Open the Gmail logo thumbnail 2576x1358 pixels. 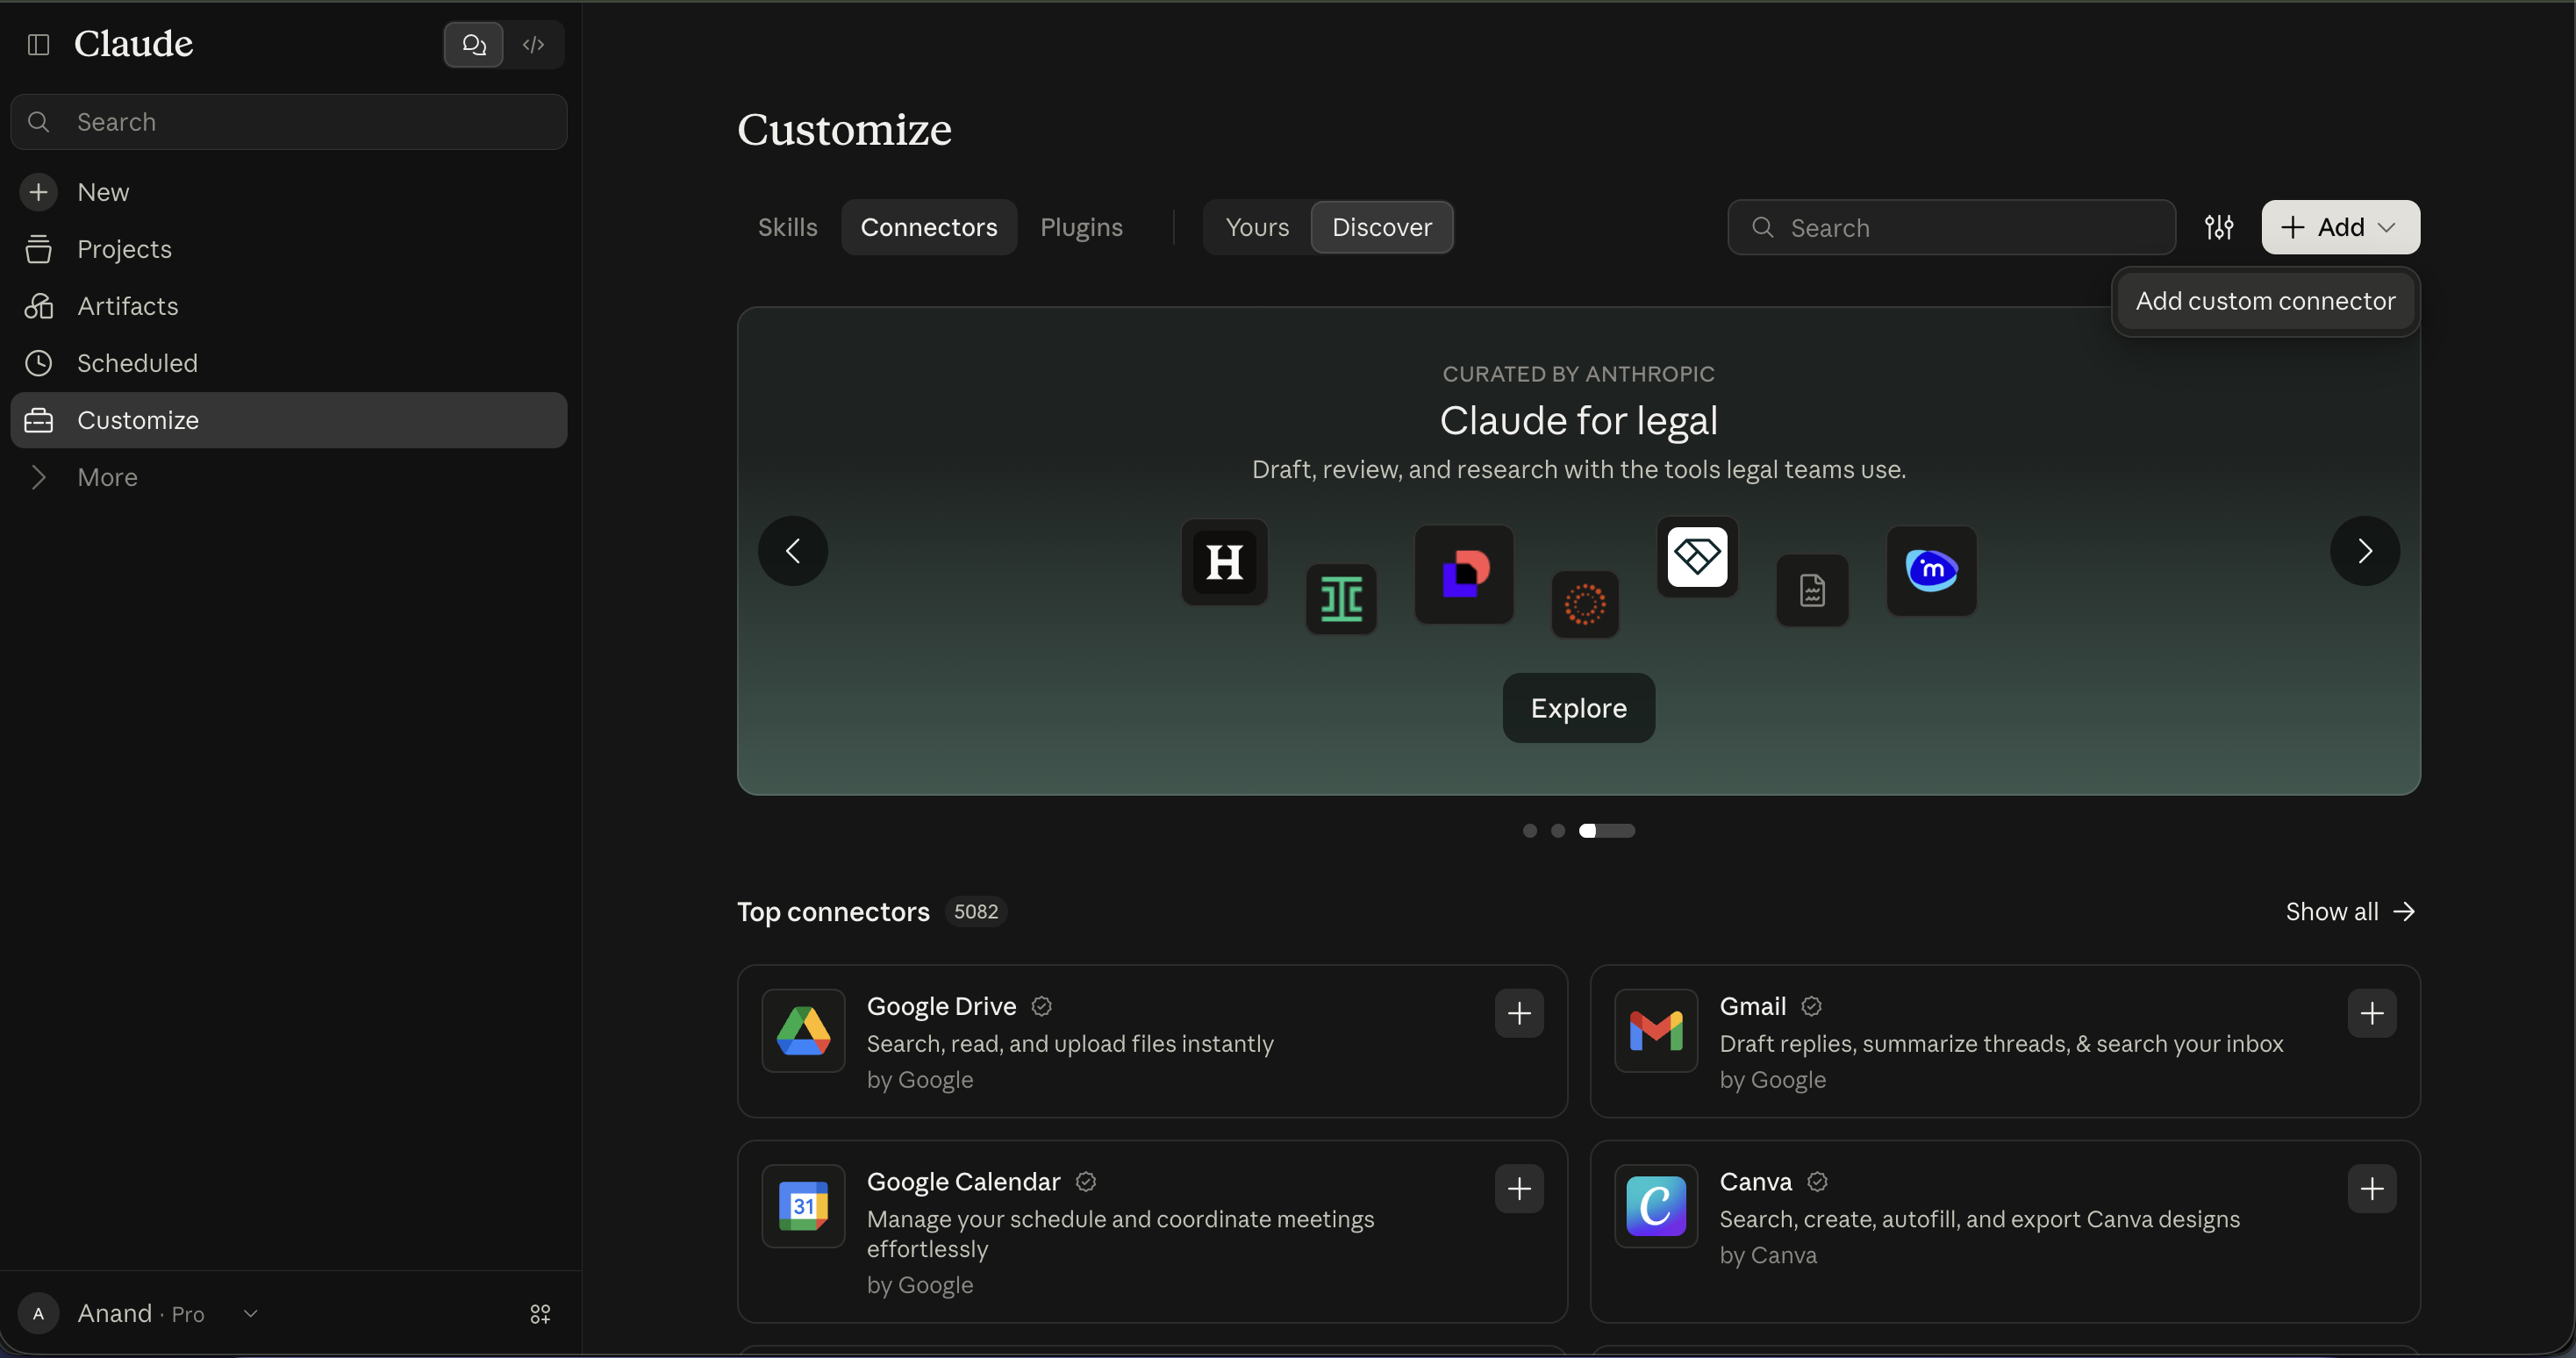click(1656, 1031)
